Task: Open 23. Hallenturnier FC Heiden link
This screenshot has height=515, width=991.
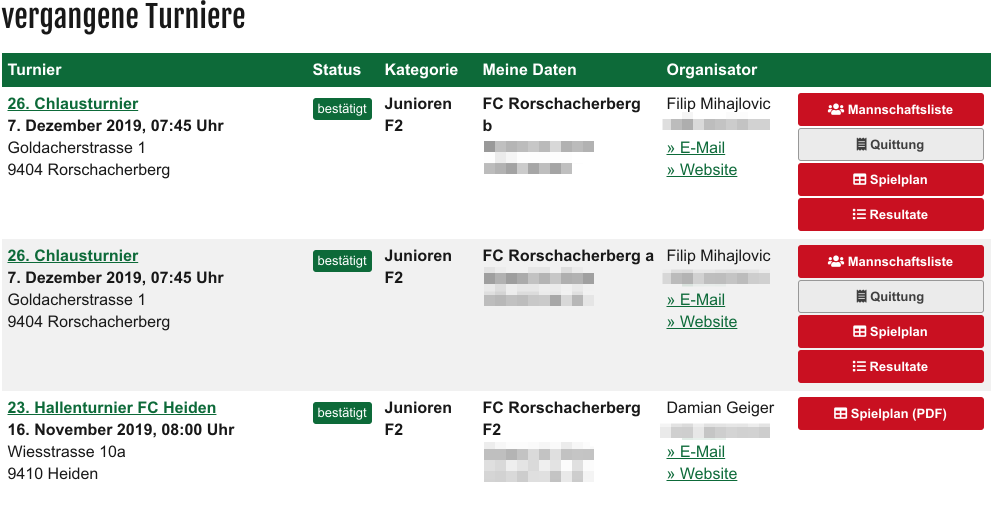Action: (112, 408)
